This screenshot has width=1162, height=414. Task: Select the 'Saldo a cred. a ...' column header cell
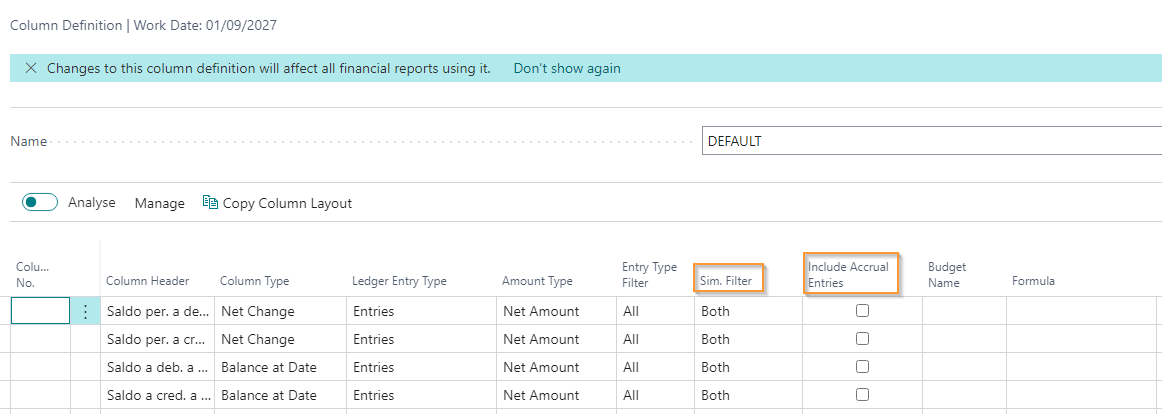(x=157, y=395)
